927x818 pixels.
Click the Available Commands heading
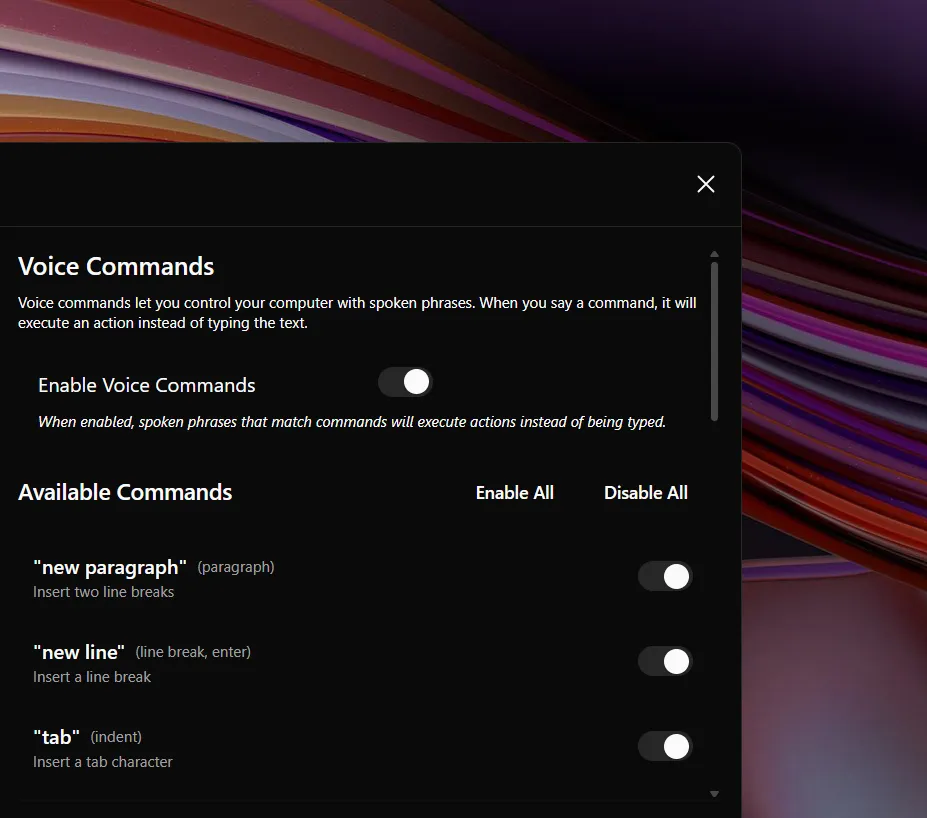tap(125, 492)
